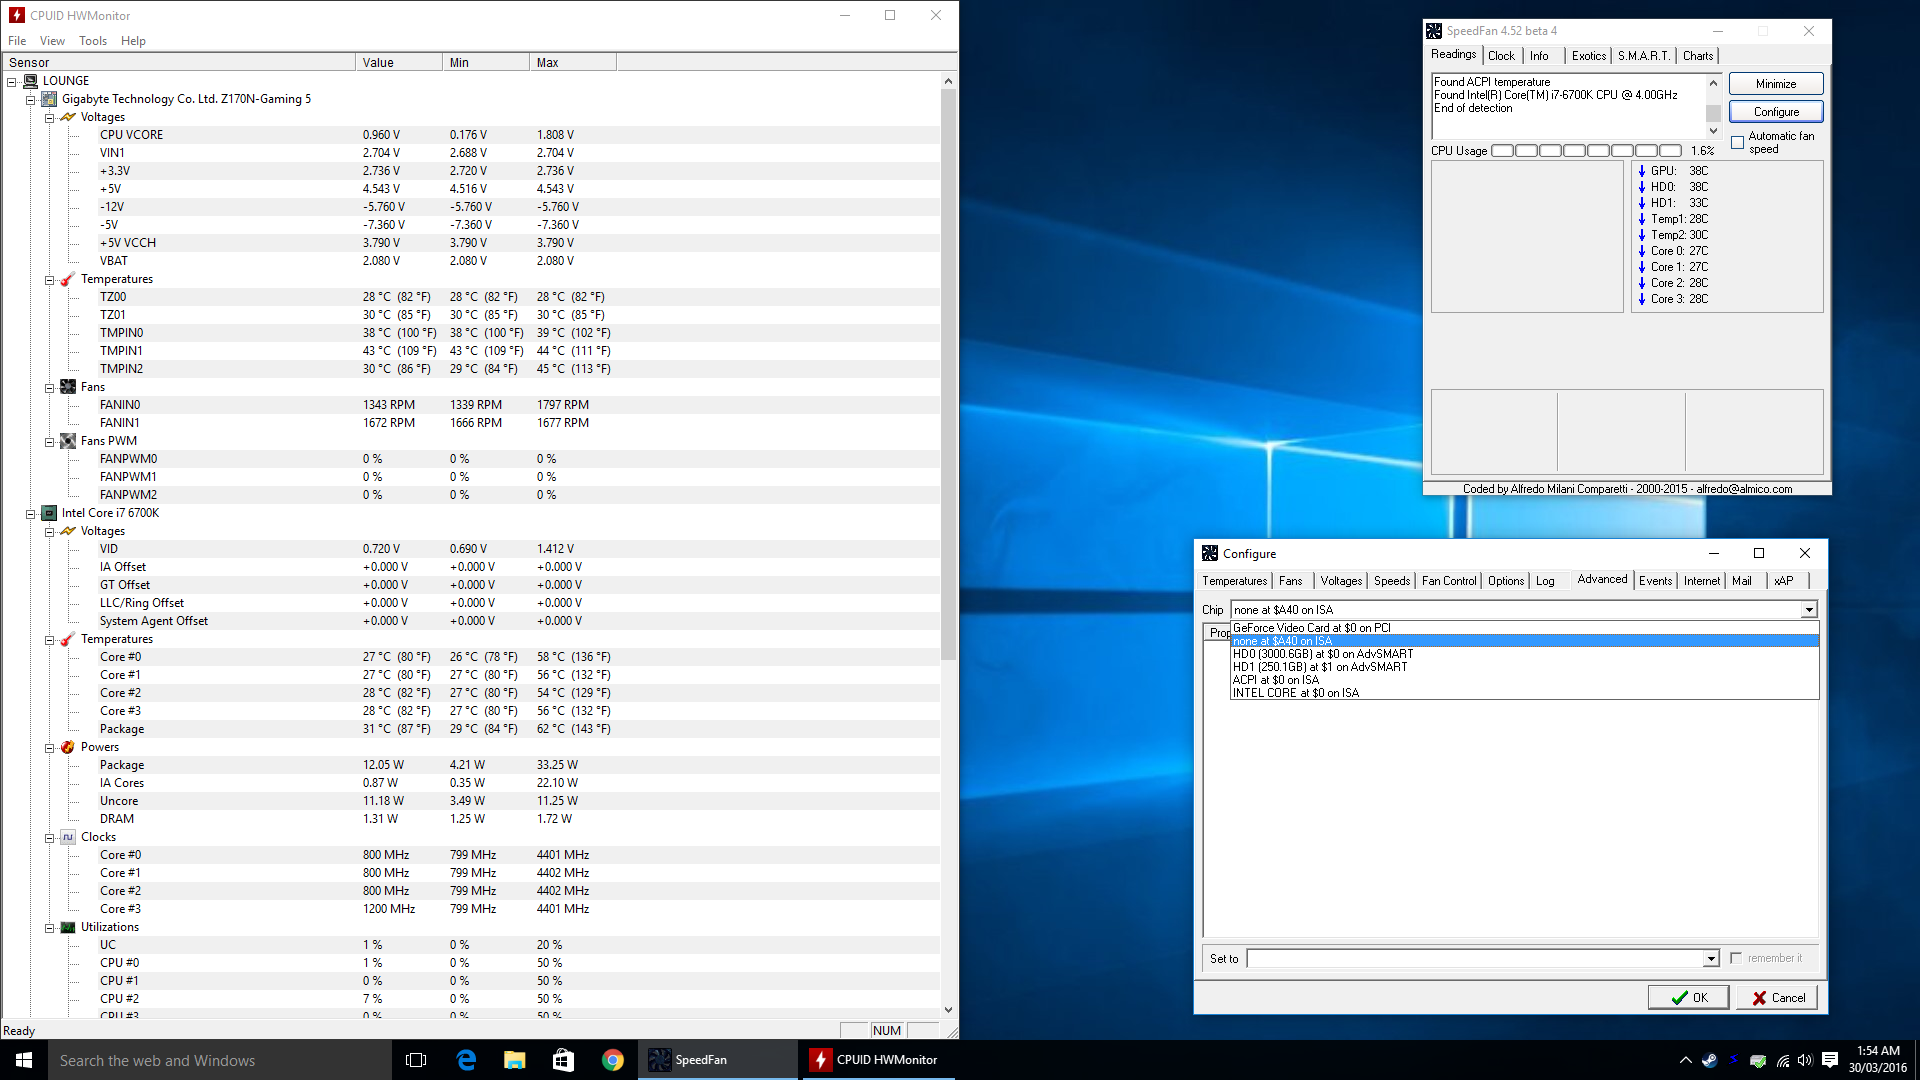Screen dimensions: 1920x1080
Task: Click the Core 3 temperature arrow icon in SpeedFan
Action: [x=1642, y=299]
